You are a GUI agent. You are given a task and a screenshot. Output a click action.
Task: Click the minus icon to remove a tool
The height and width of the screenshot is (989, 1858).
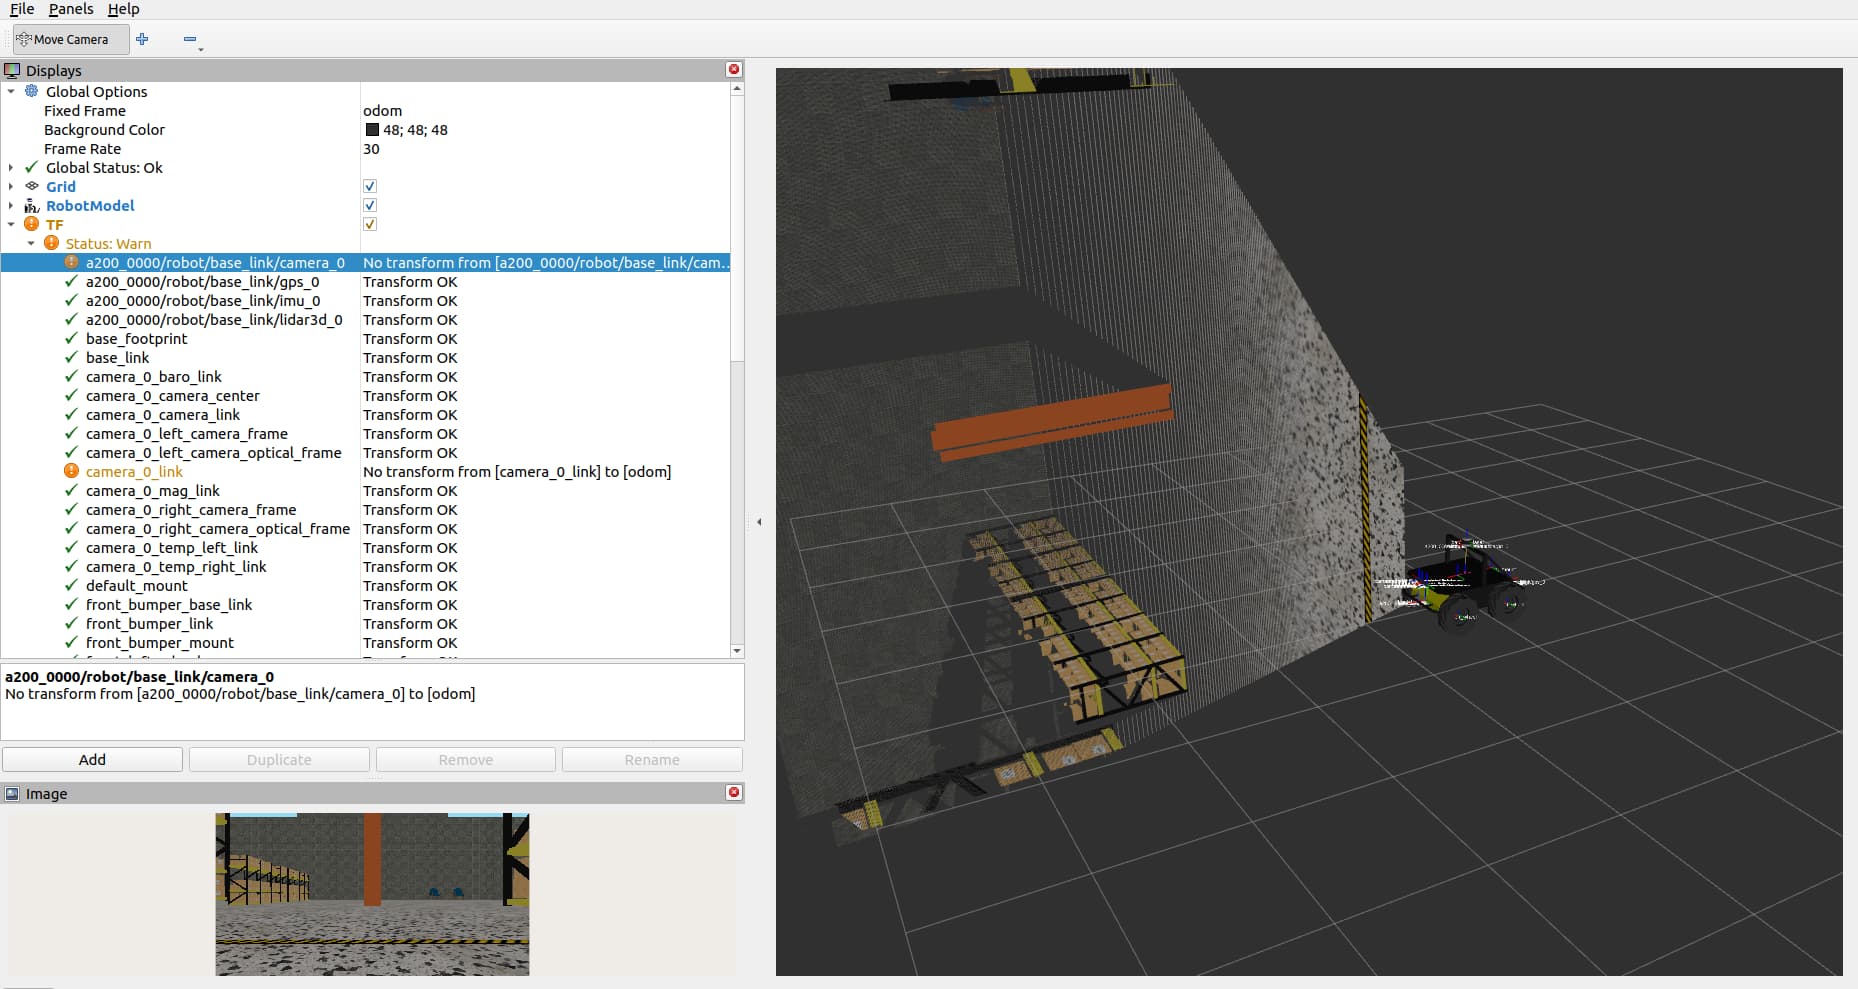pyautogui.click(x=190, y=39)
